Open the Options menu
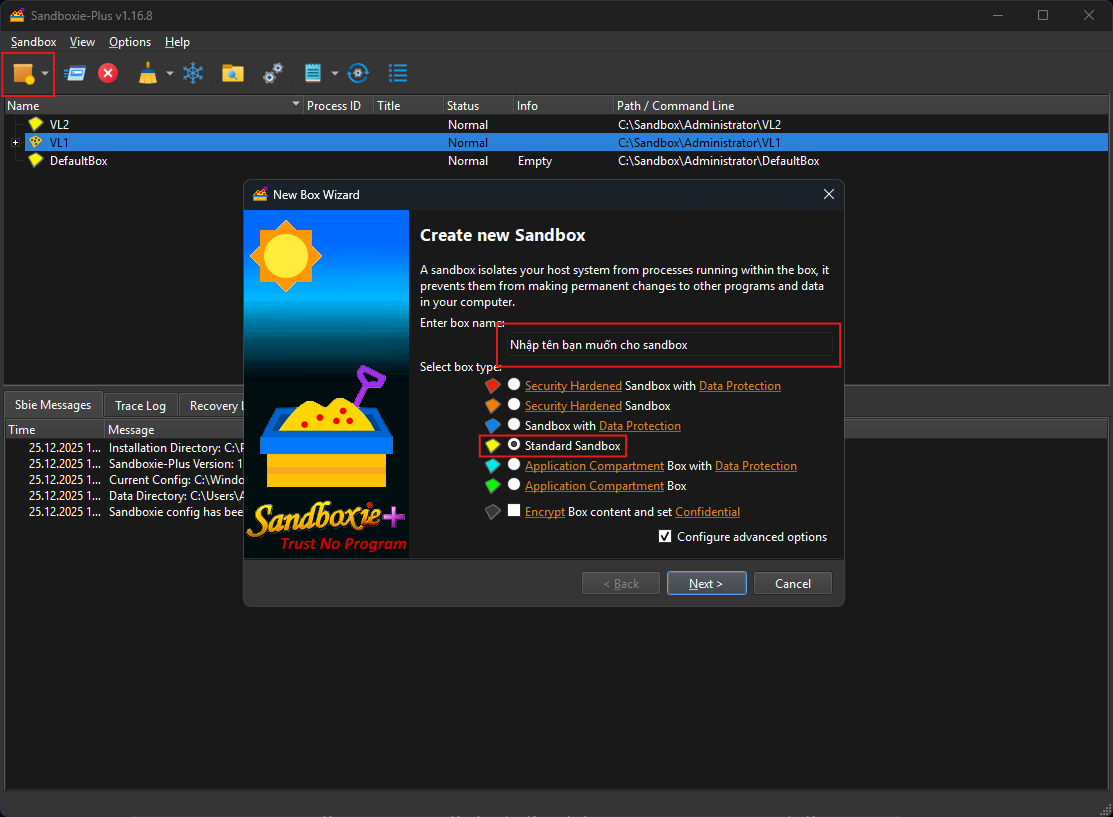 130,42
